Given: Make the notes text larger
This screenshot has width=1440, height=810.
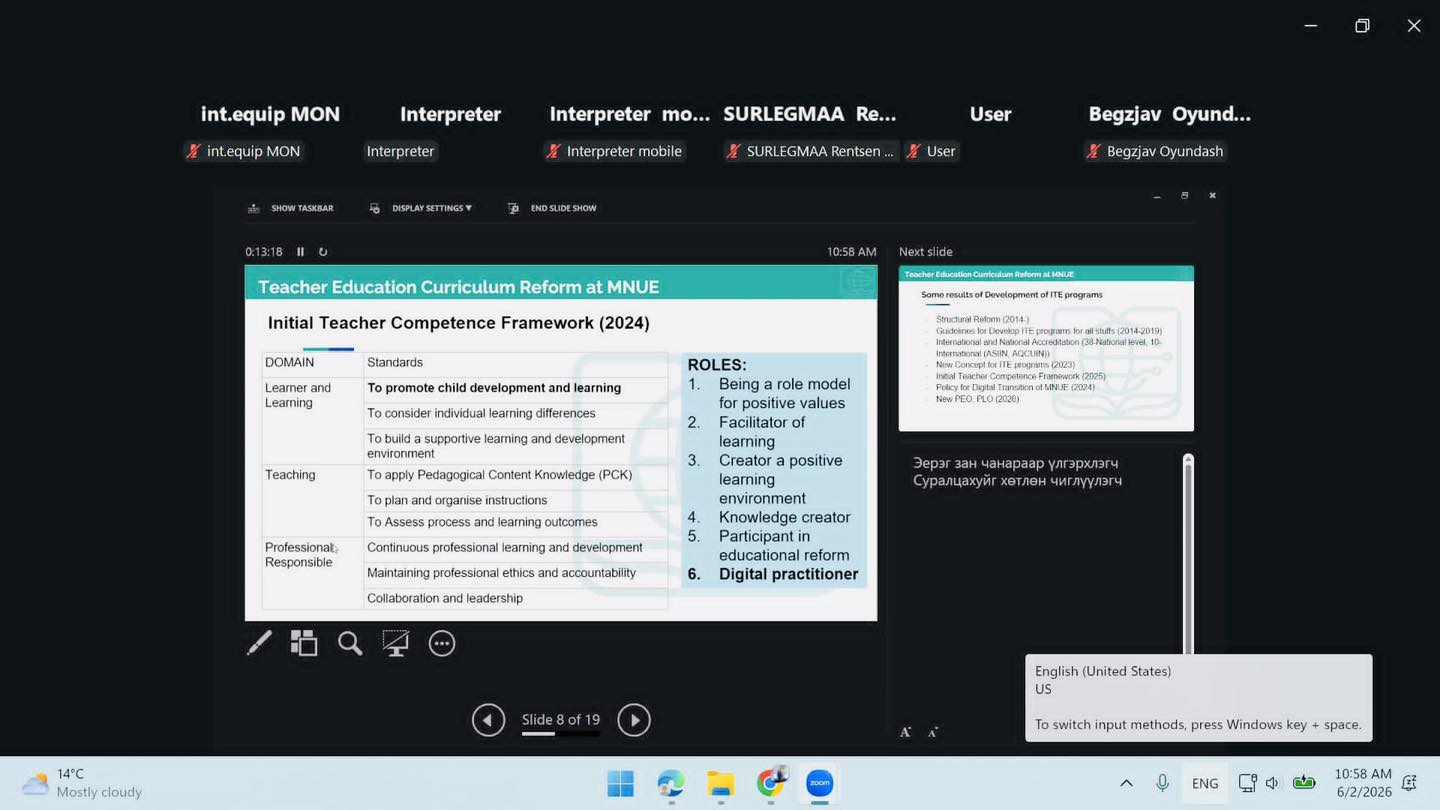Looking at the screenshot, I should 905,732.
